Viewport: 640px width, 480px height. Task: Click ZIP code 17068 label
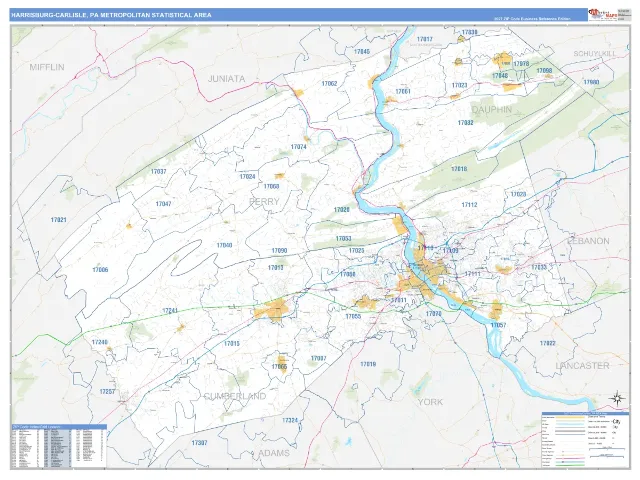[x=271, y=187]
